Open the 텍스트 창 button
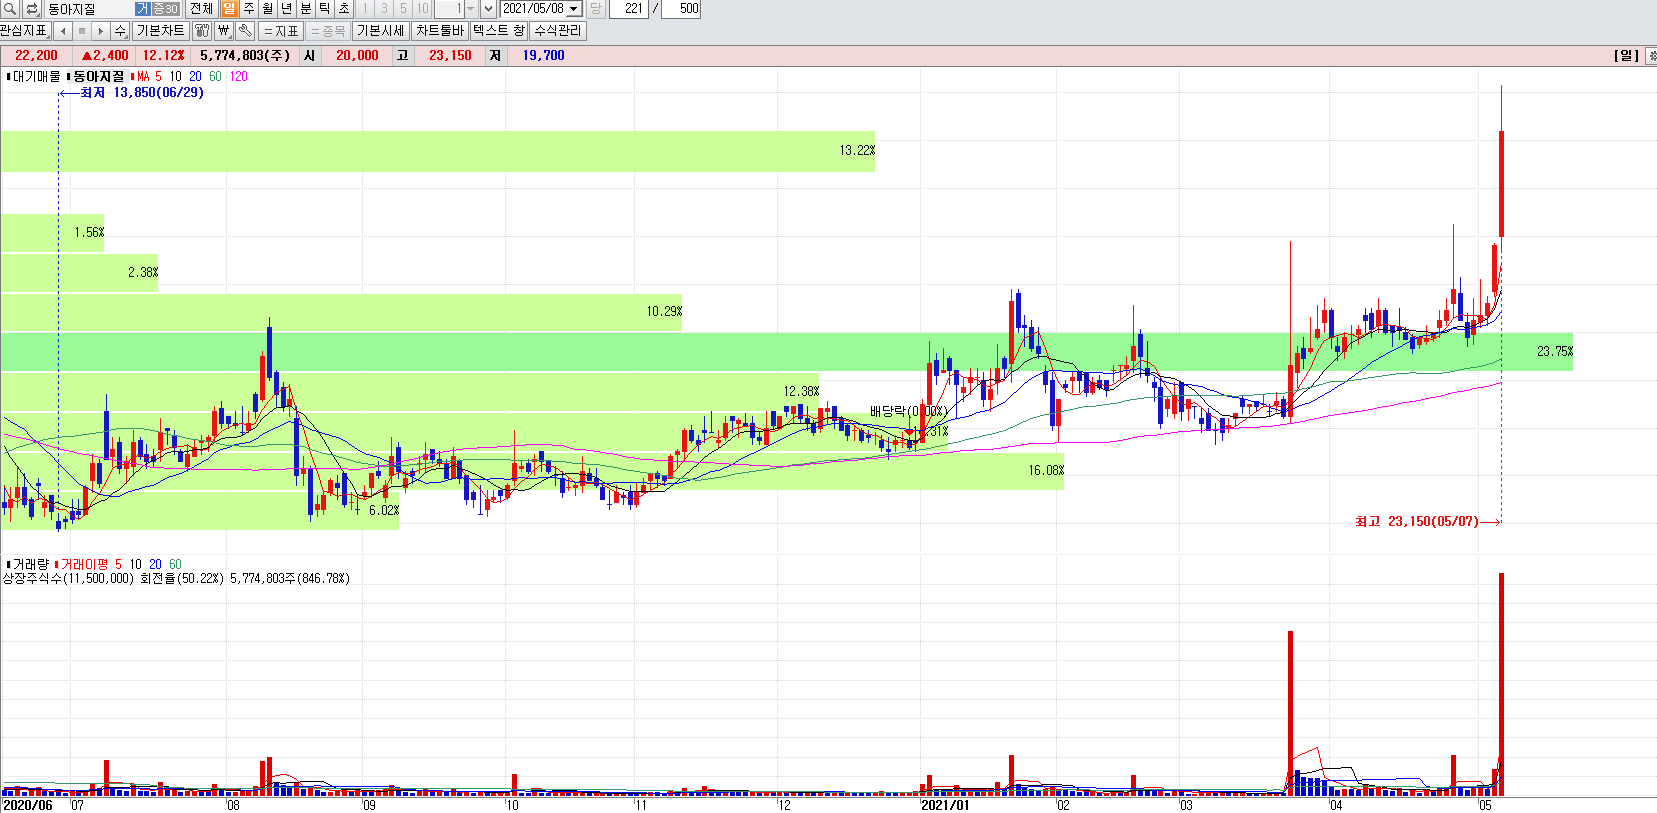This screenshot has height=813, width=1657. [x=499, y=31]
